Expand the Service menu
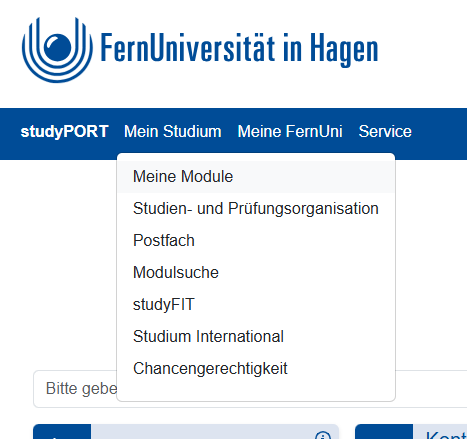The height and width of the screenshot is (439, 467). click(385, 131)
